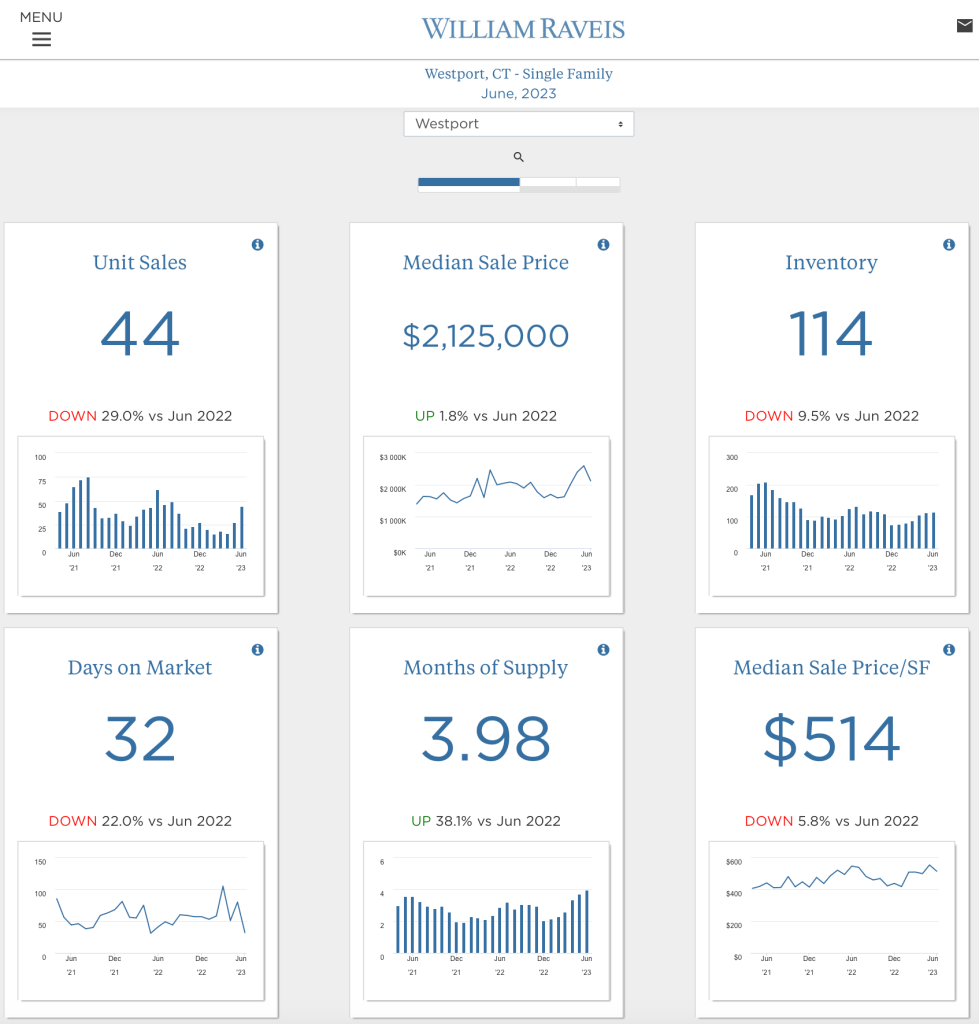Select the last segment of the tab bar
The height and width of the screenshot is (1024, 979).
coord(598,183)
